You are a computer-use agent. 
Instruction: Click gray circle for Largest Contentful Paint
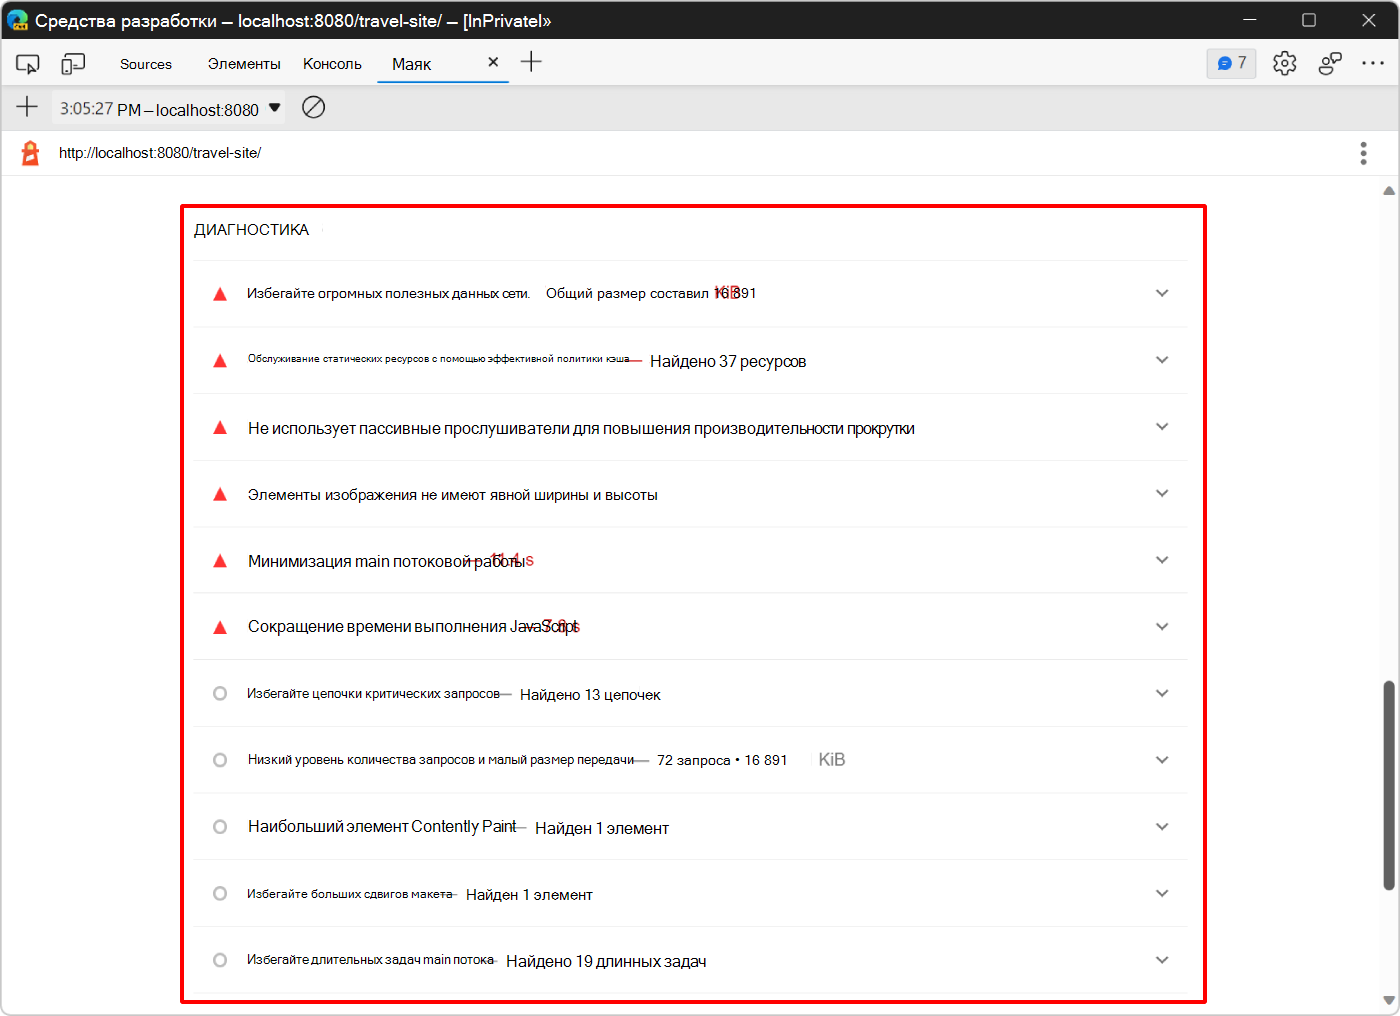click(220, 827)
